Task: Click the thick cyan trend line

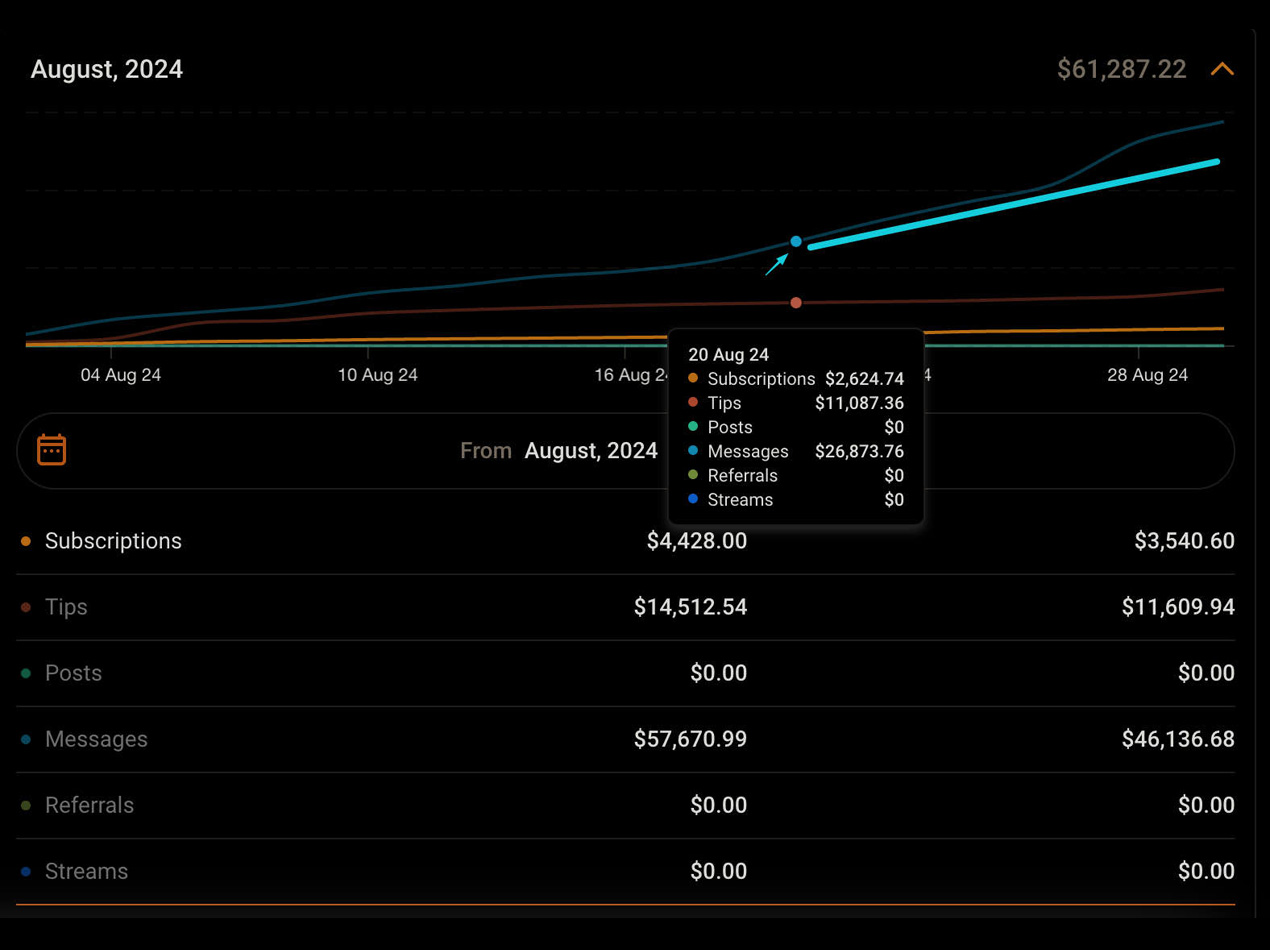Action: (1012, 204)
